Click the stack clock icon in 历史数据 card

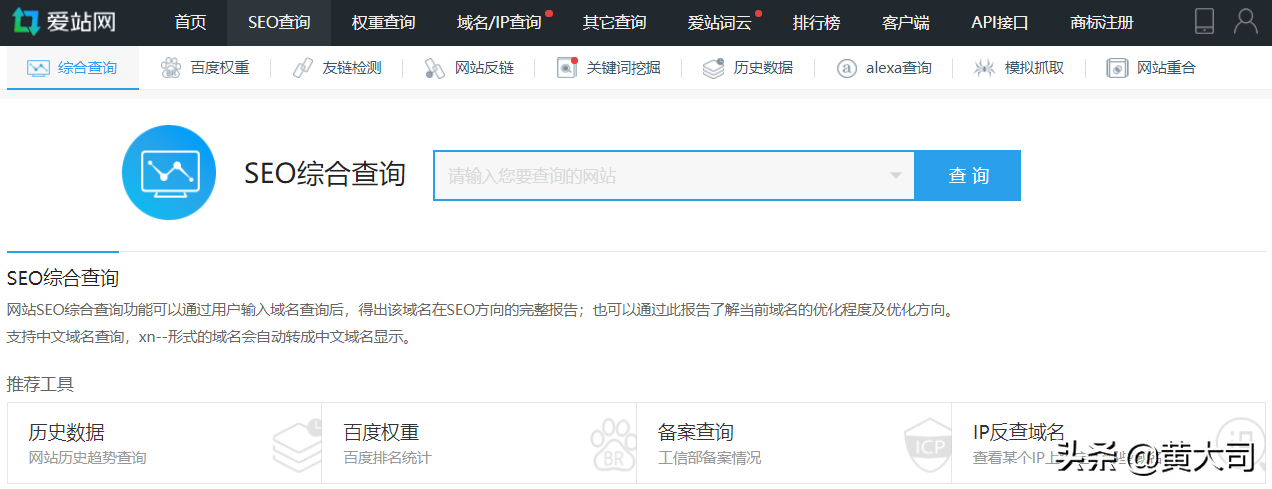(297, 444)
